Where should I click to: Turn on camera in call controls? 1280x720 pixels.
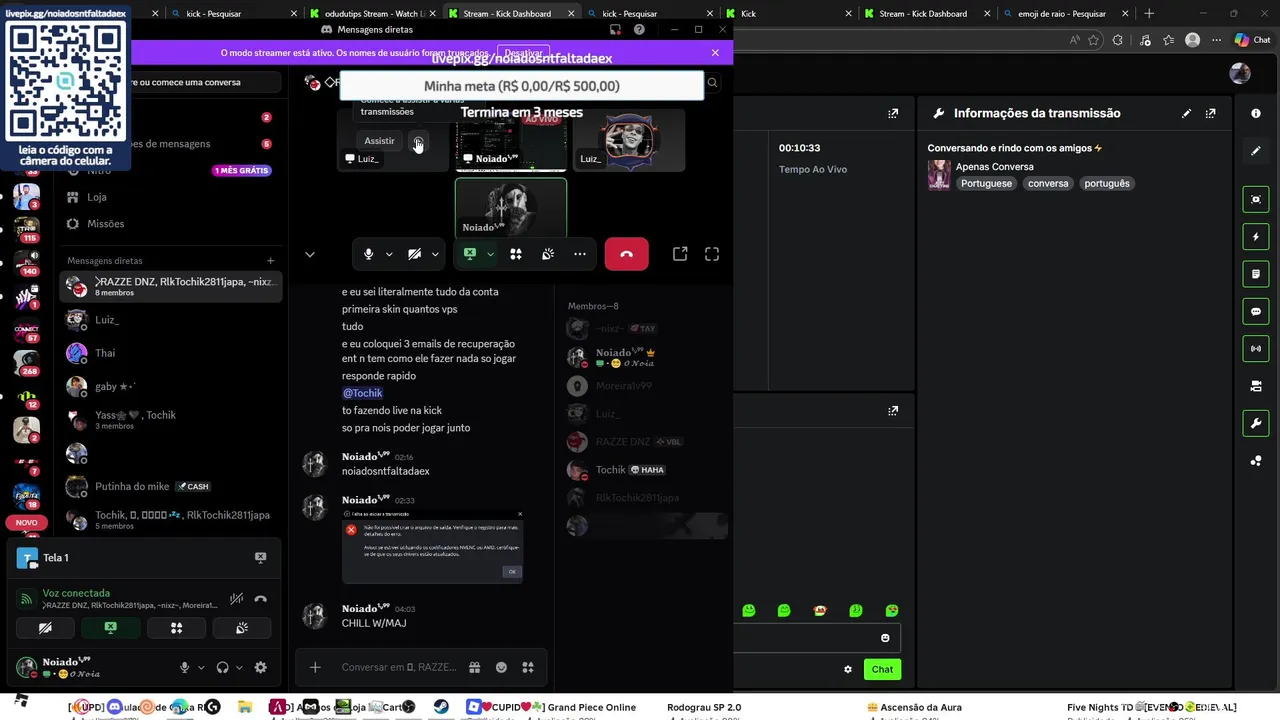click(415, 254)
